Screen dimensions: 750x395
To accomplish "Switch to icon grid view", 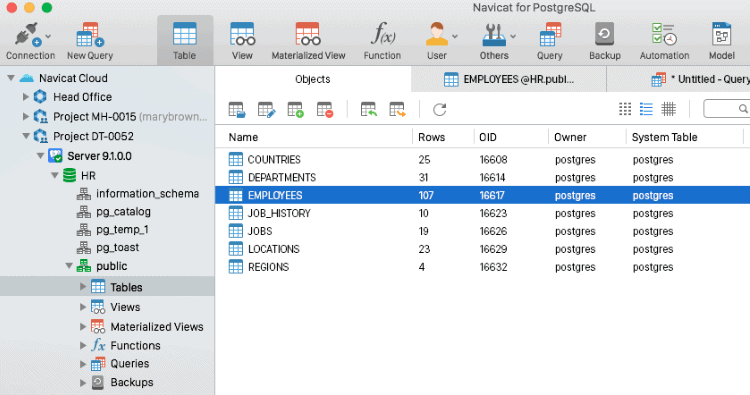I will [625, 109].
